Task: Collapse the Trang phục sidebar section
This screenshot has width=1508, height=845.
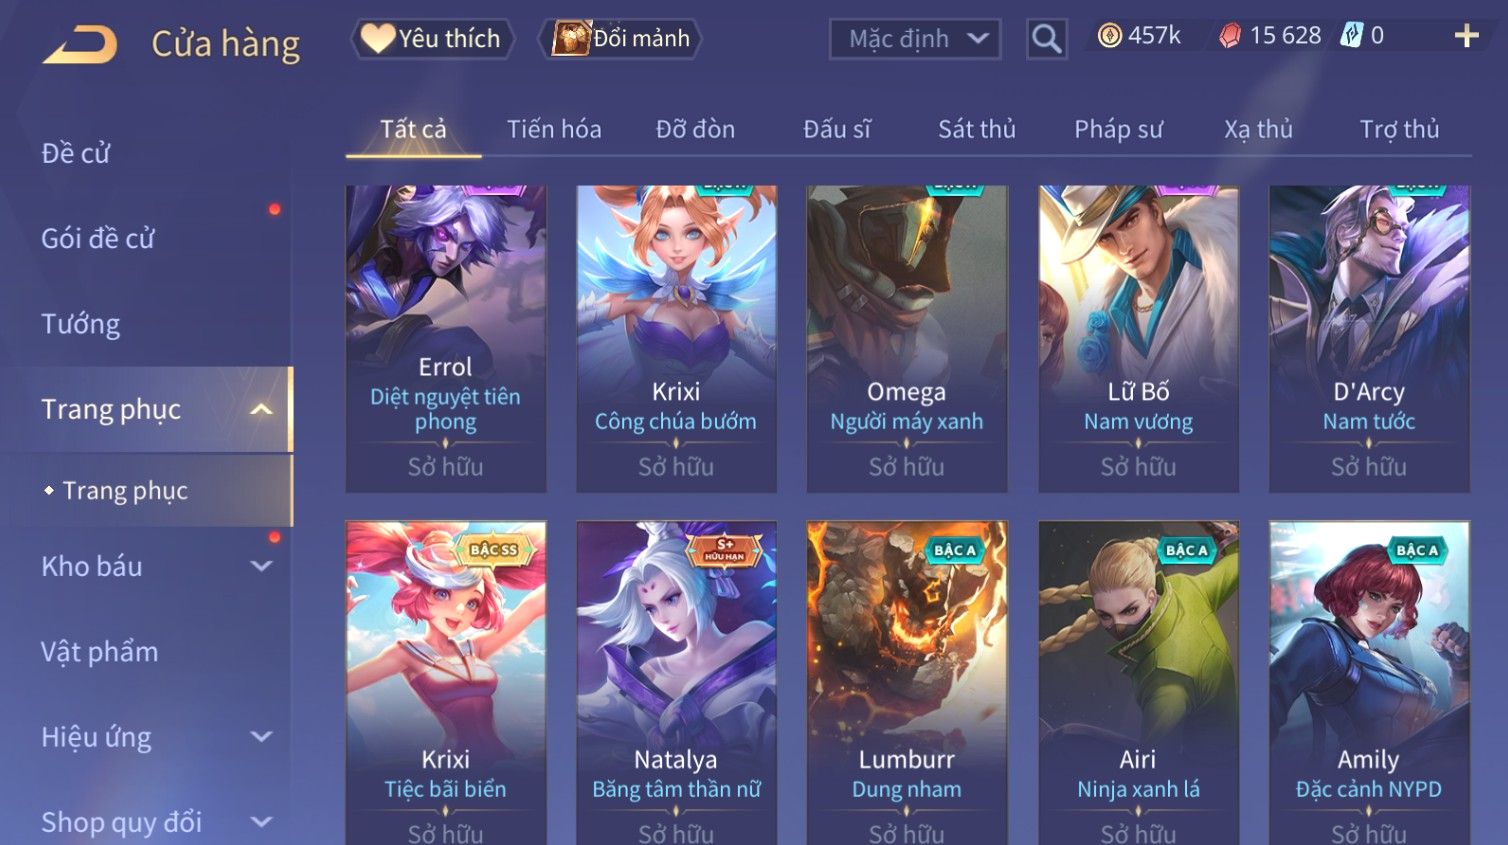Action: tap(261, 409)
